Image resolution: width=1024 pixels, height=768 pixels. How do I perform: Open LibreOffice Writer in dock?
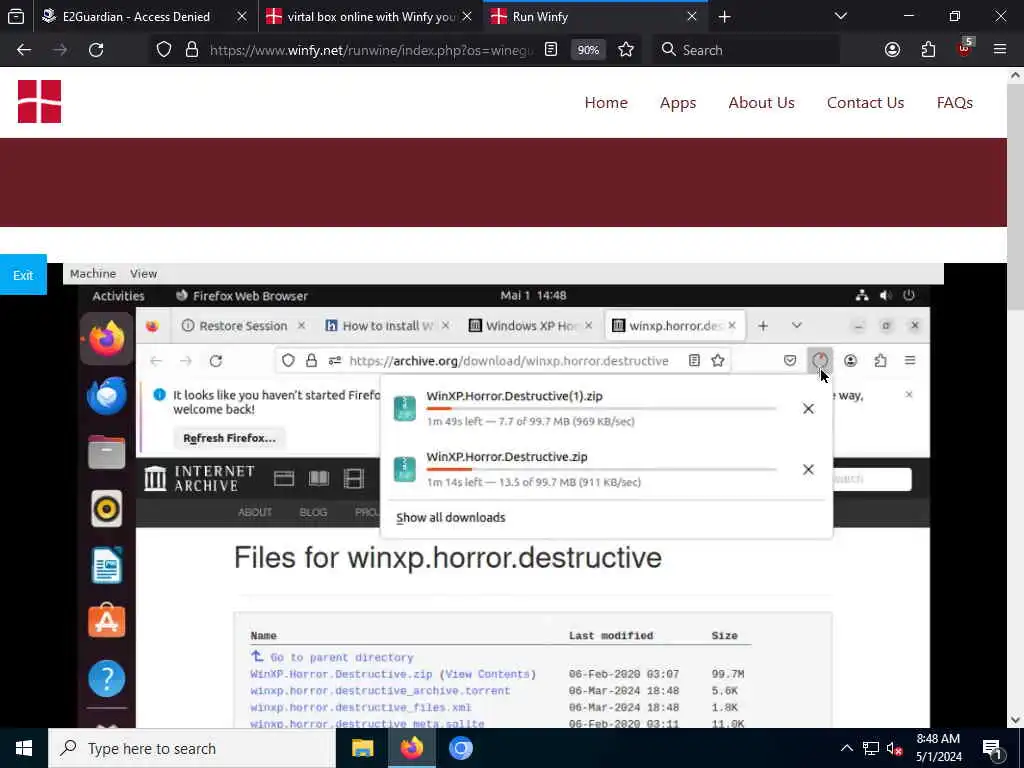pos(106,565)
